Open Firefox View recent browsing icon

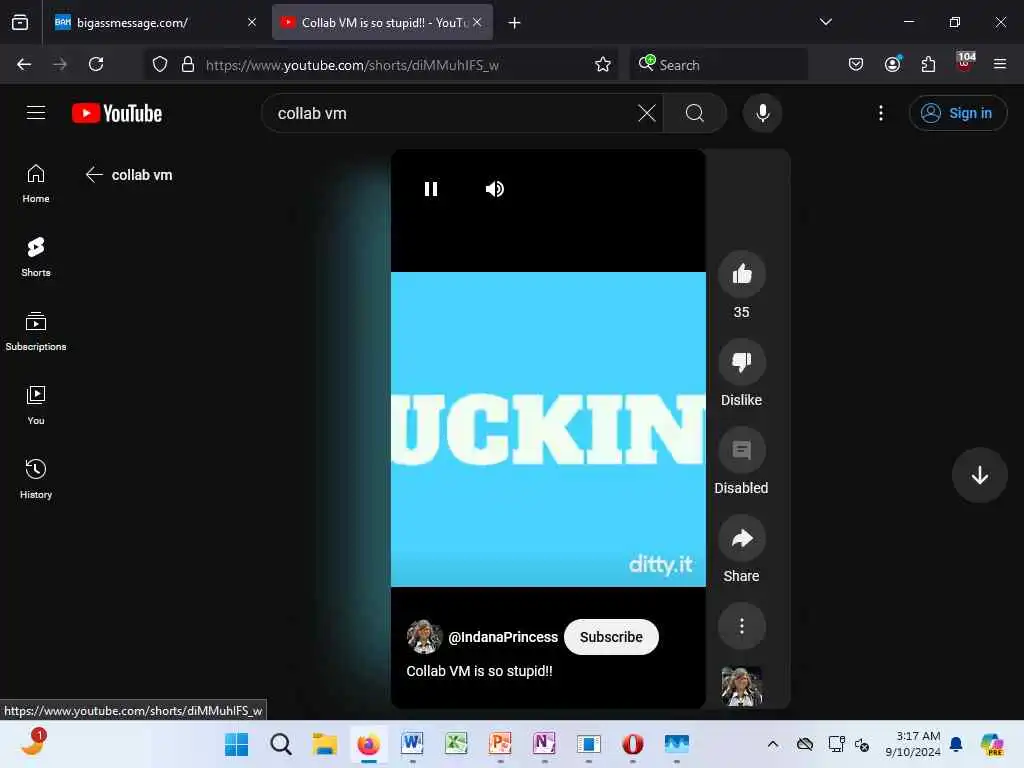(20, 23)
